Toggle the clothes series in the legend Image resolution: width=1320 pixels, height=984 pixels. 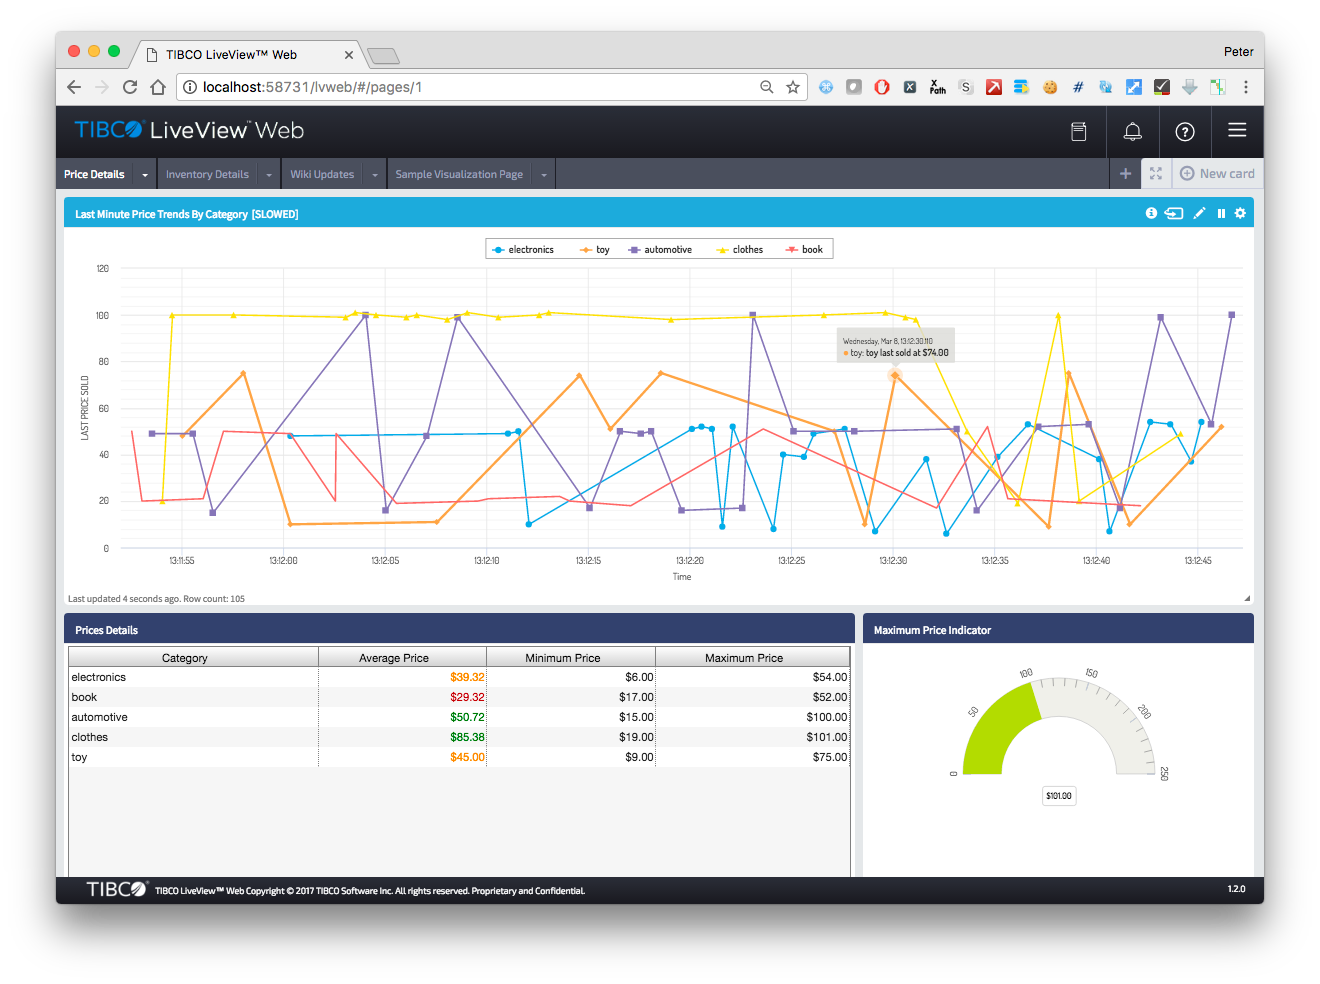tap(740, 250)
